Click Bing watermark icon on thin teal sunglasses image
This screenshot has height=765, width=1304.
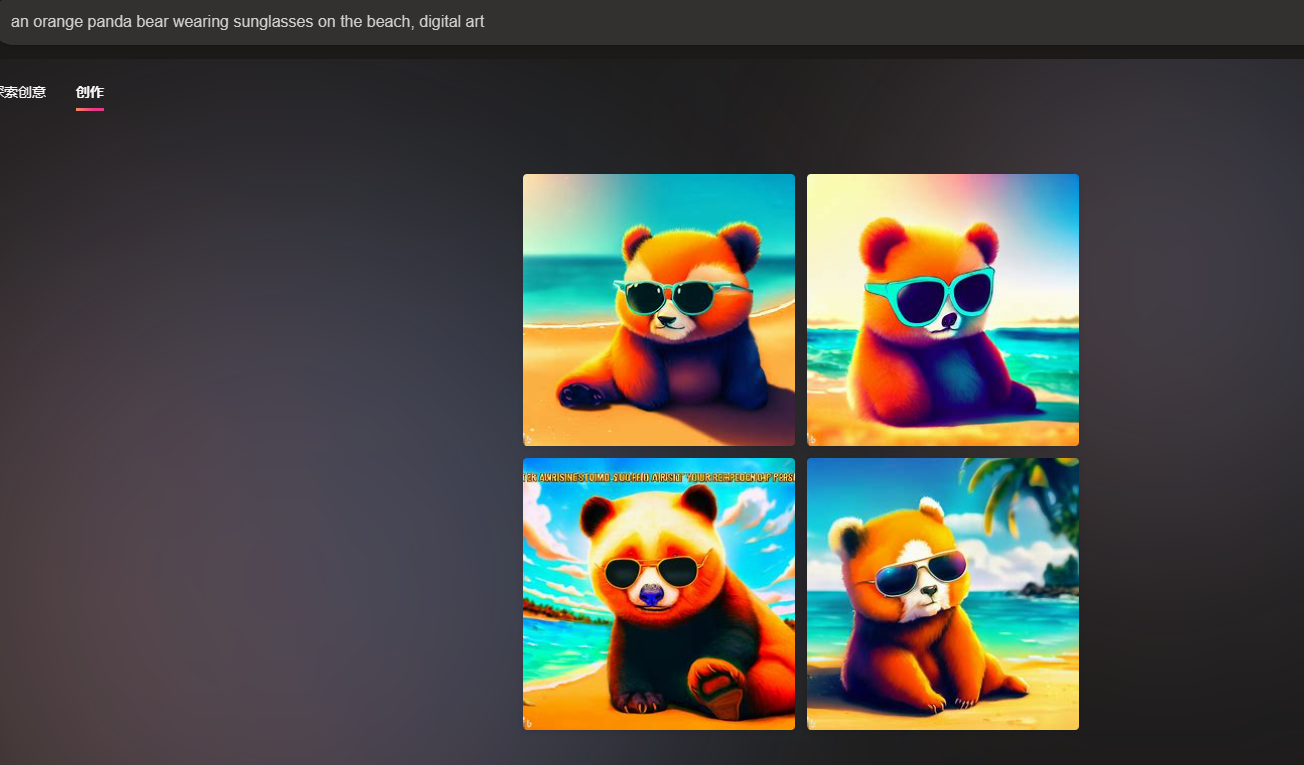pos(529,438)
